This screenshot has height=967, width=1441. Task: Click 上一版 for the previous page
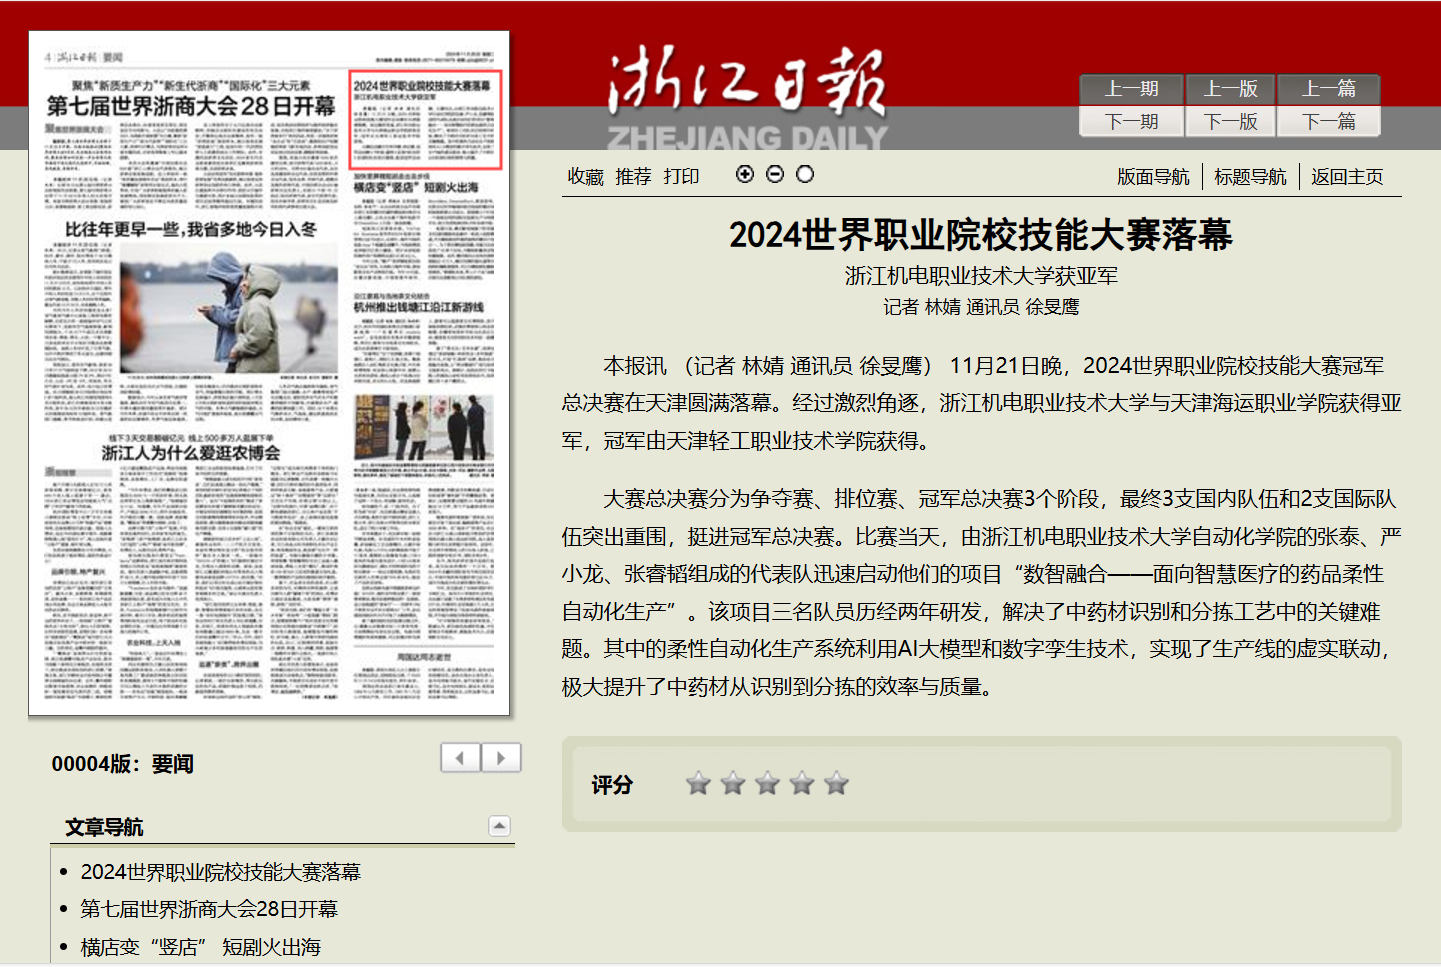[x=1230, y=89]
